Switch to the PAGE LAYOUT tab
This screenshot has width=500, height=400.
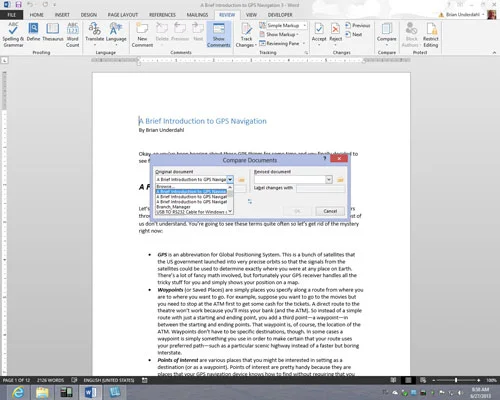(x=123, y=15)
